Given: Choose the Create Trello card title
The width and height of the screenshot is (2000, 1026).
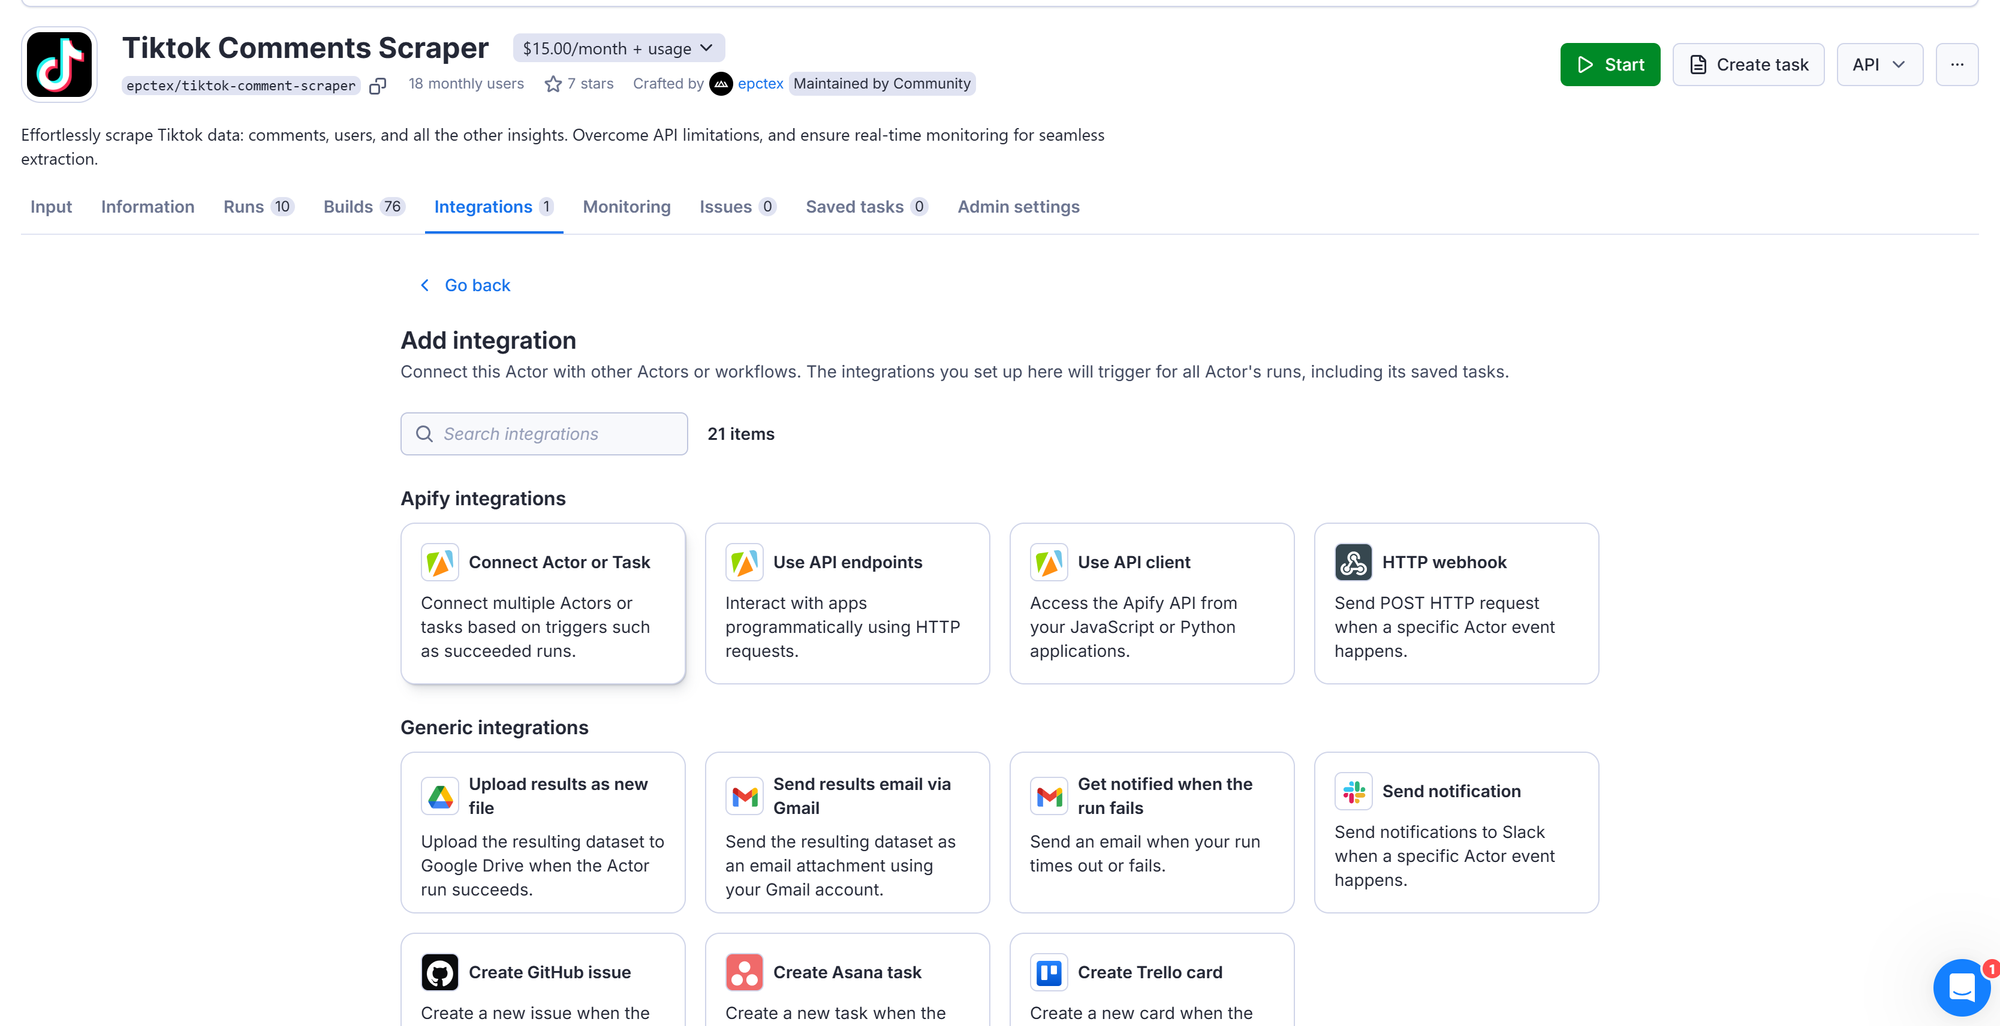Looking at the screenshot, I should tap(1150, 972).
